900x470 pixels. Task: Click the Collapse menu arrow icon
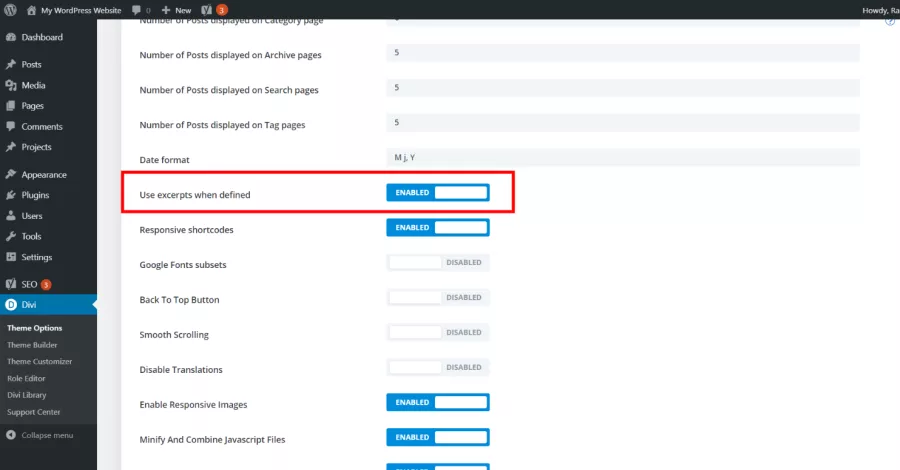[x=11, y=435]
